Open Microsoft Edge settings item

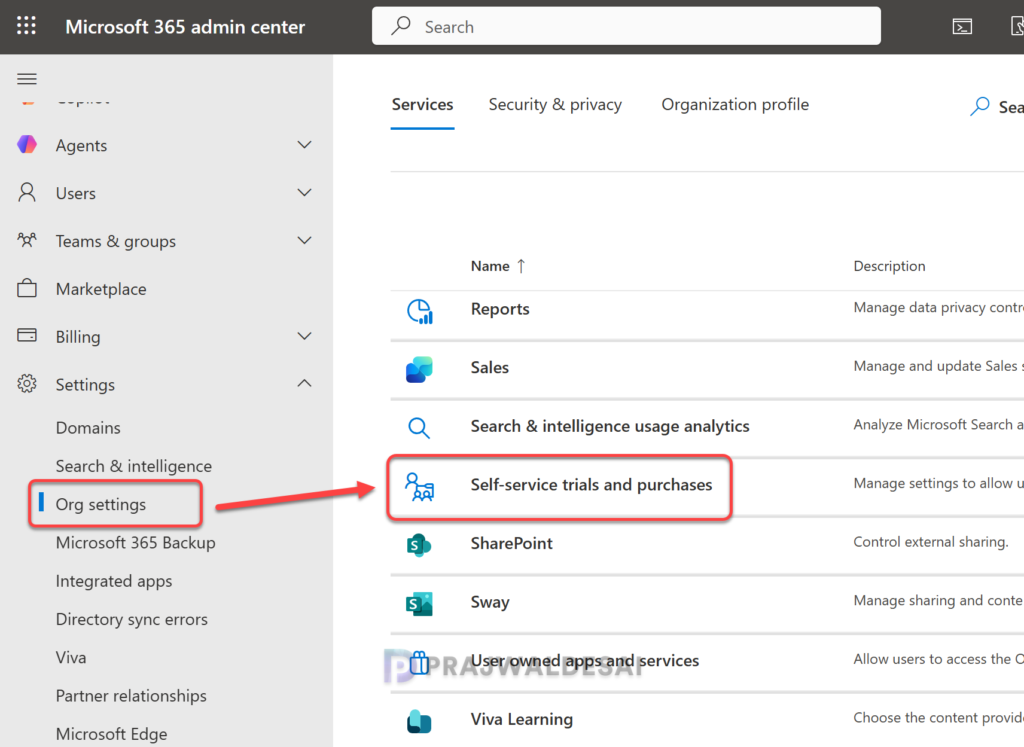pos(111,734)
